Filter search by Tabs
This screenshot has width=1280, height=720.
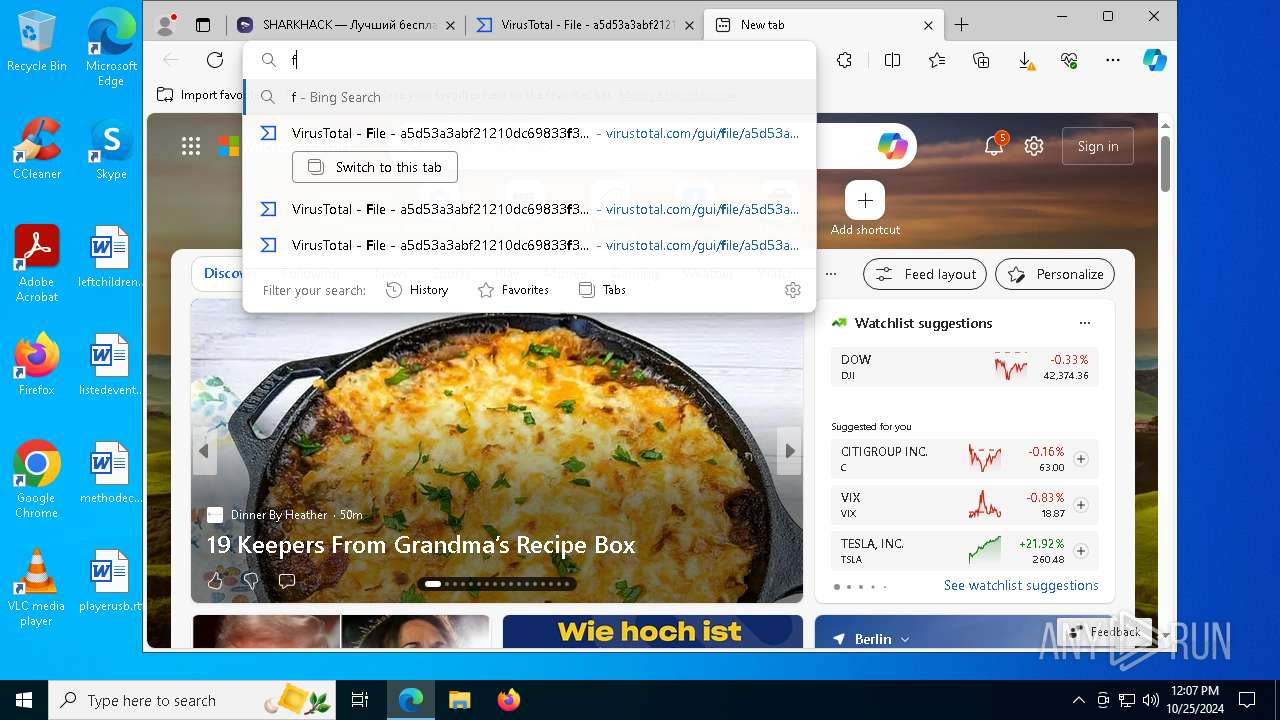[602, 290]
